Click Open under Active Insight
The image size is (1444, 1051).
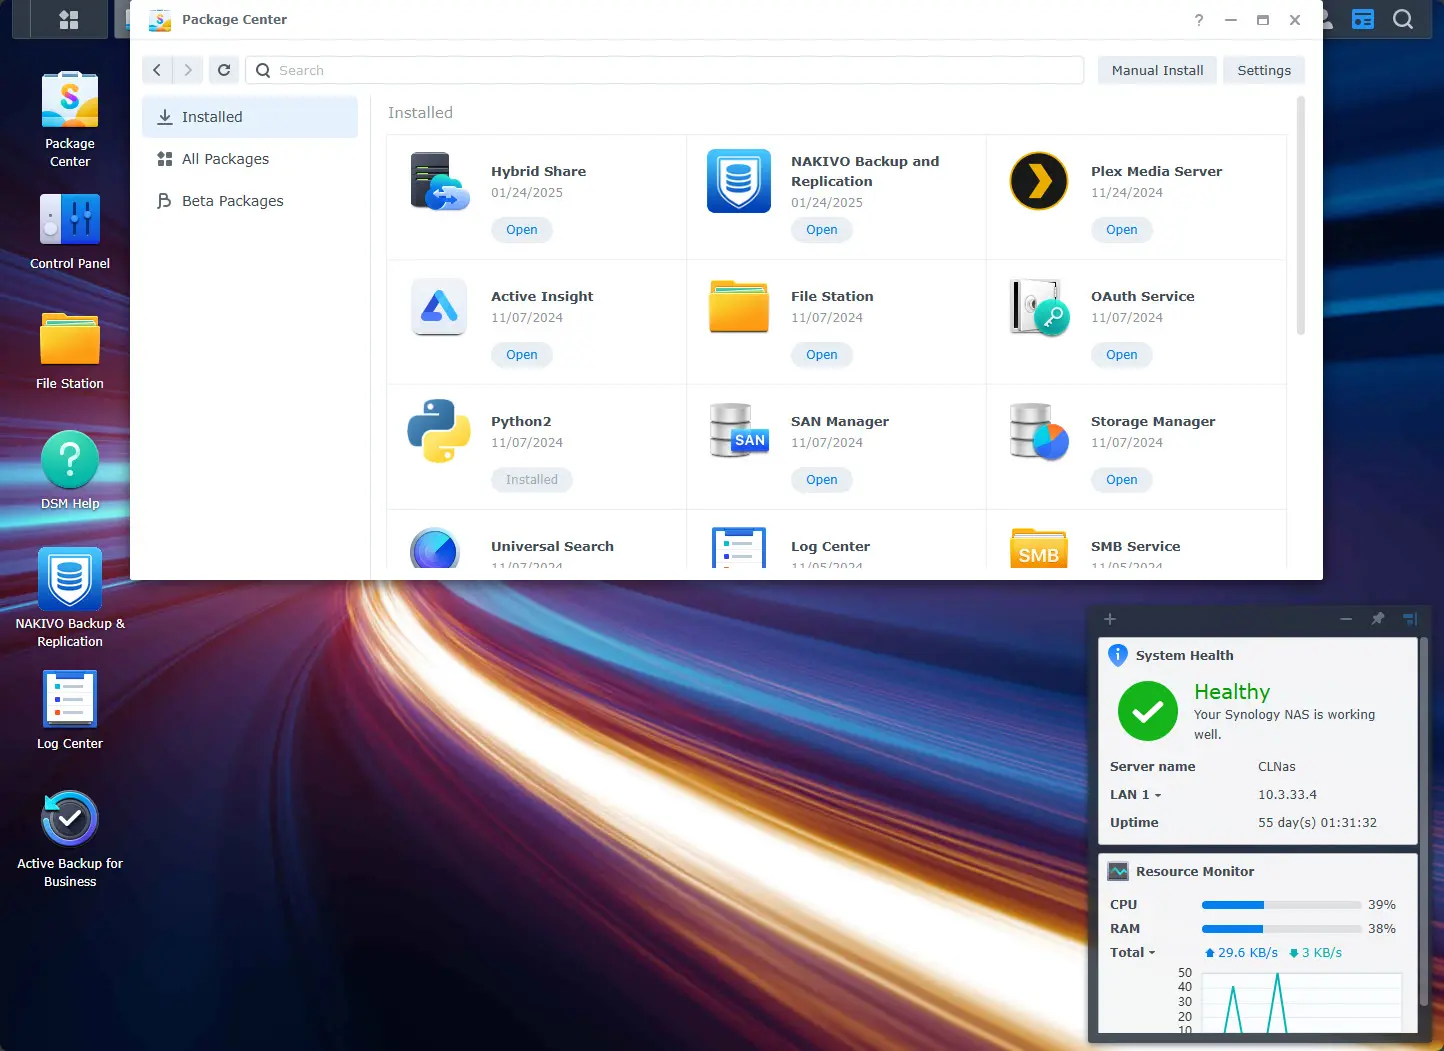click(x=522, y=355)
